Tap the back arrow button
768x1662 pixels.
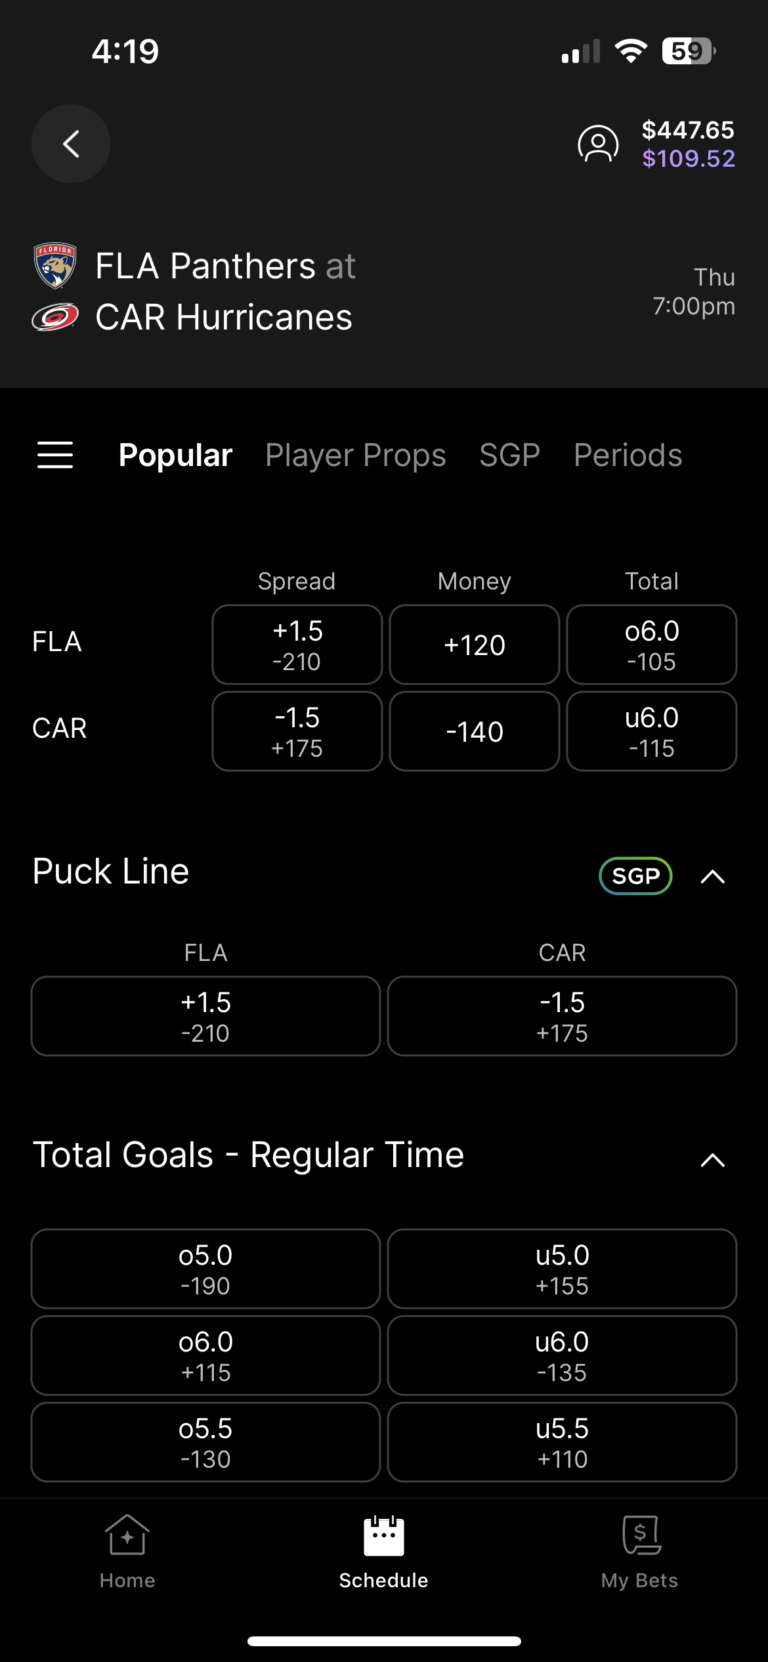(71, 144)
